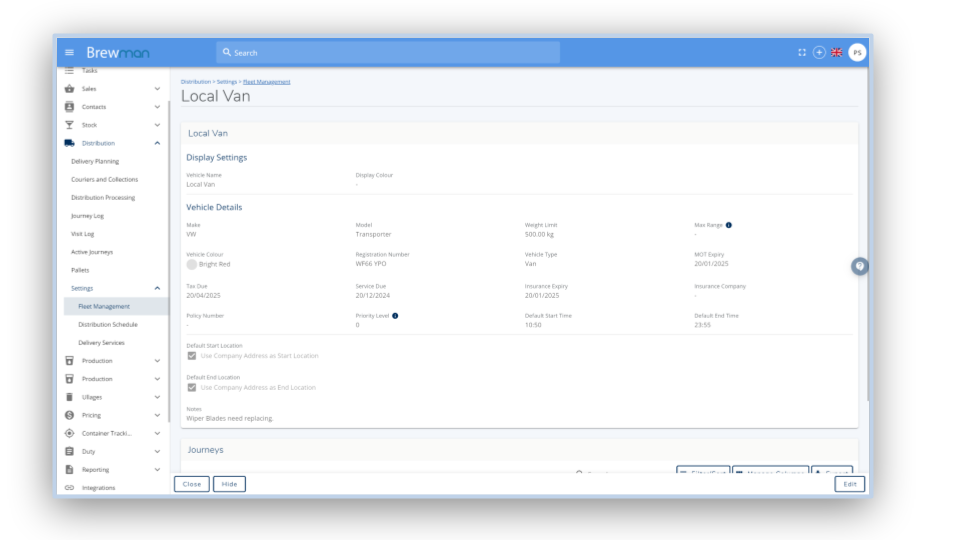Click the Brewman logo
960x540 pixels.
pyautogui.click(x=118, y=53)
